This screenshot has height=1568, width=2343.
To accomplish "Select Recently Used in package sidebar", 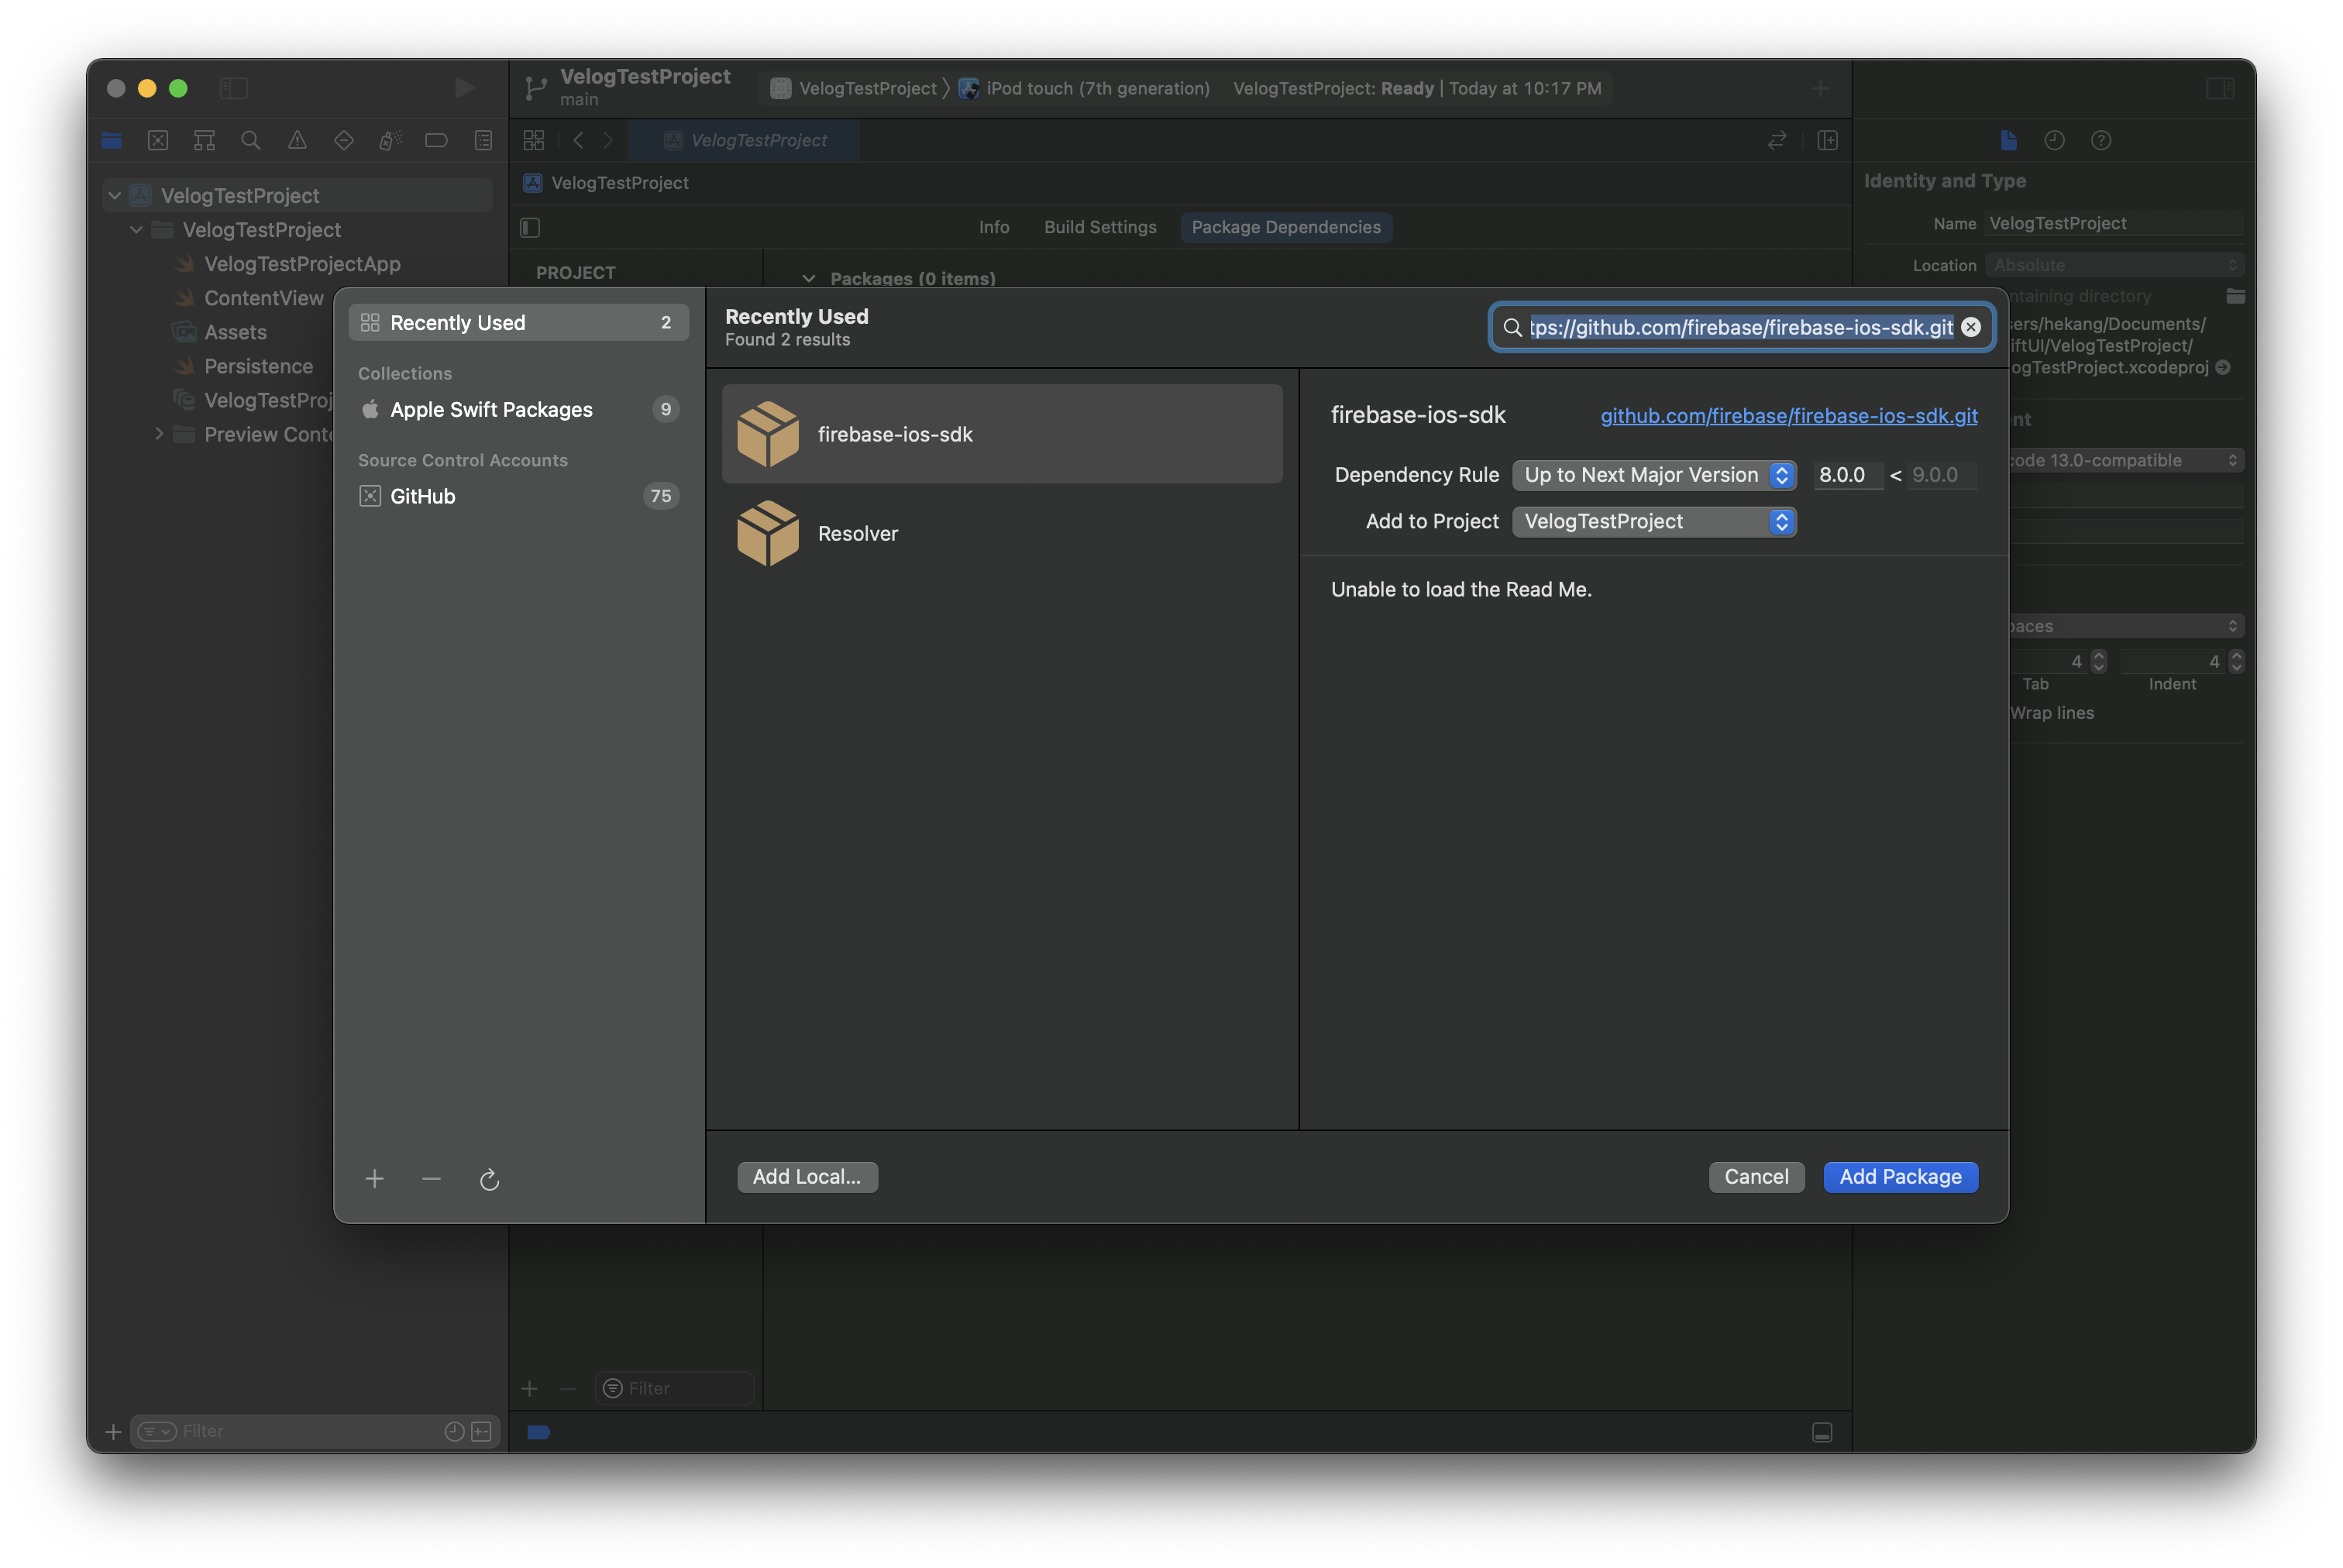I will 518,322.
